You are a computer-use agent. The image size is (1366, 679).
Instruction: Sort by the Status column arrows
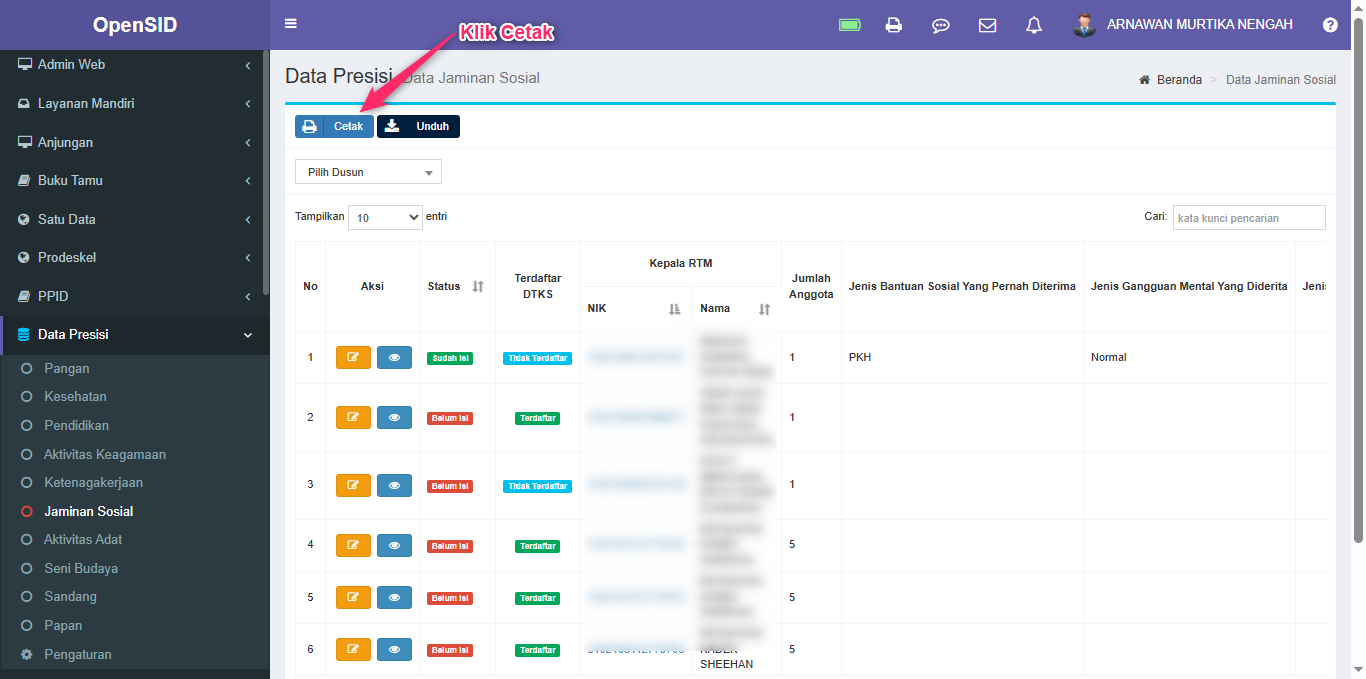point(478,286)
